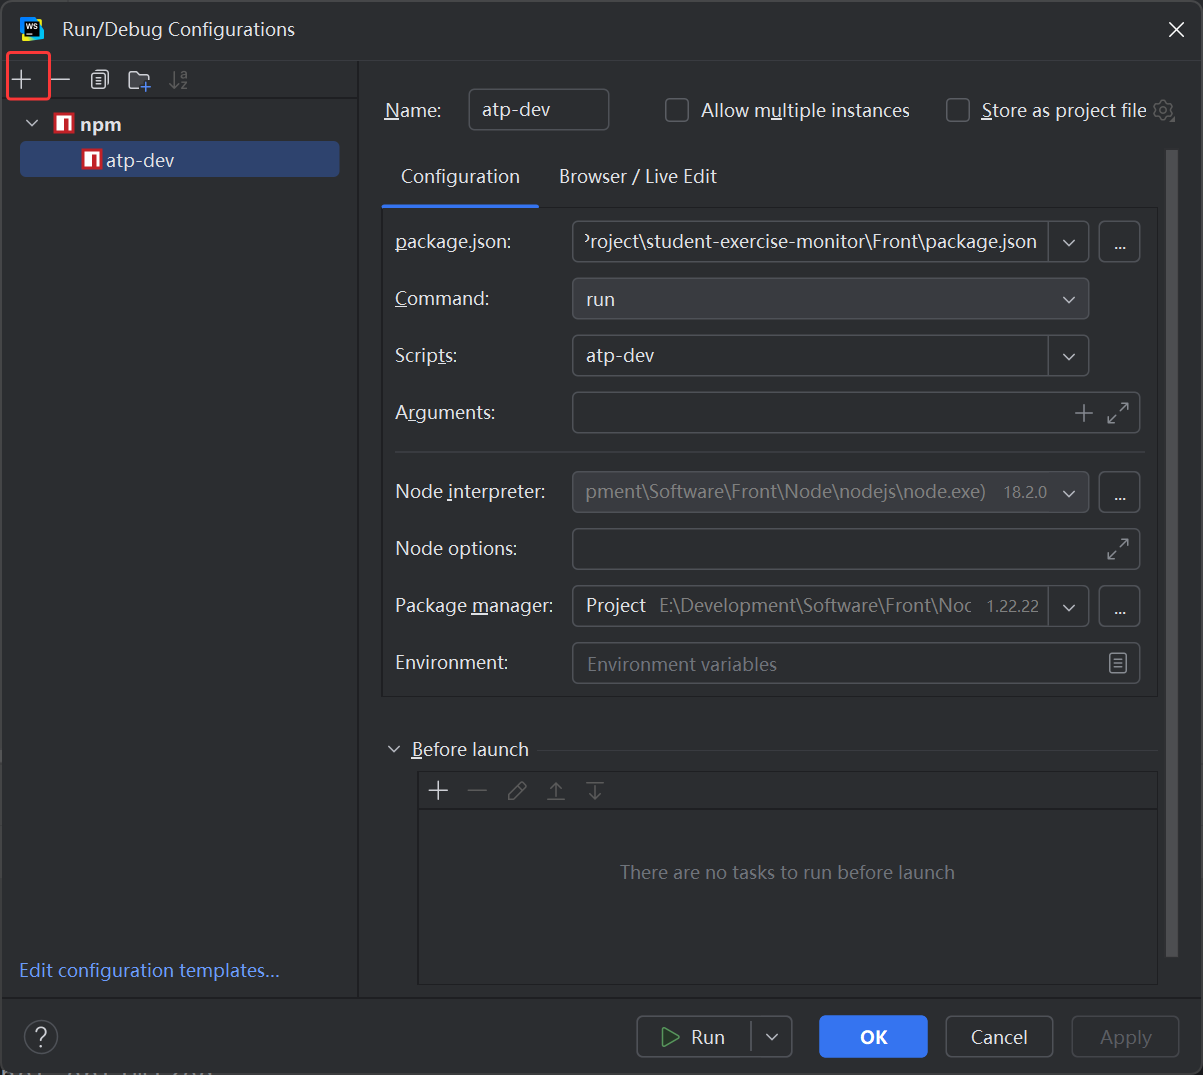The height and width of the screenshot is (1075, 1203).
Task: Copy the selected configuration
Action: click(x=99, y=79)
